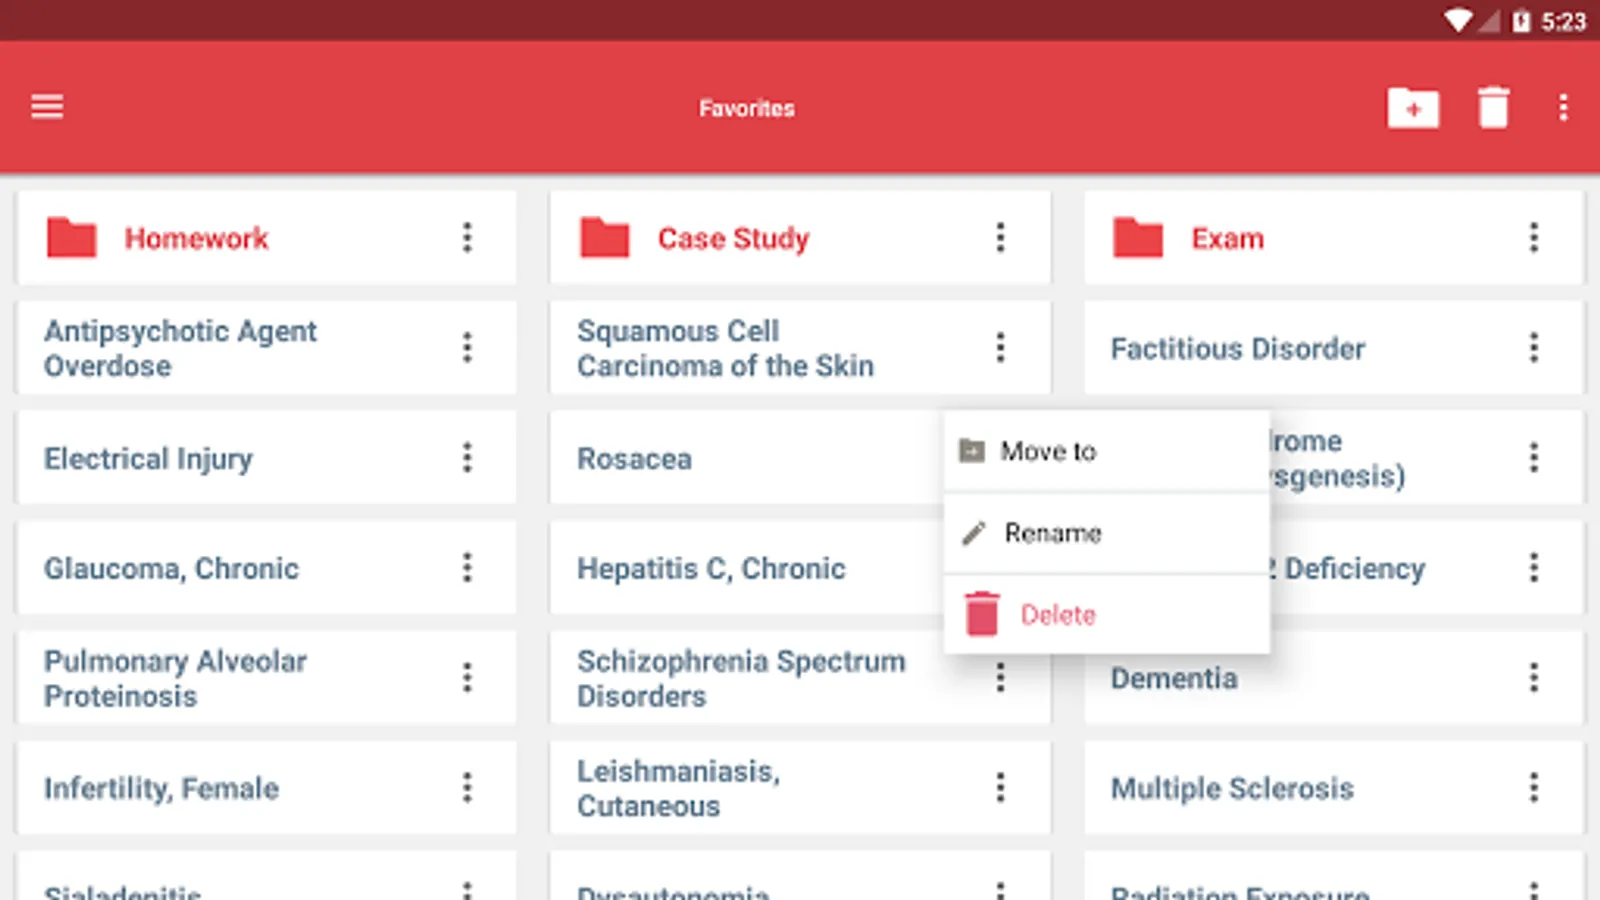The image size is (1600, 900).
Task: Select Rename in the popup menu
Action: [1052, 533]
